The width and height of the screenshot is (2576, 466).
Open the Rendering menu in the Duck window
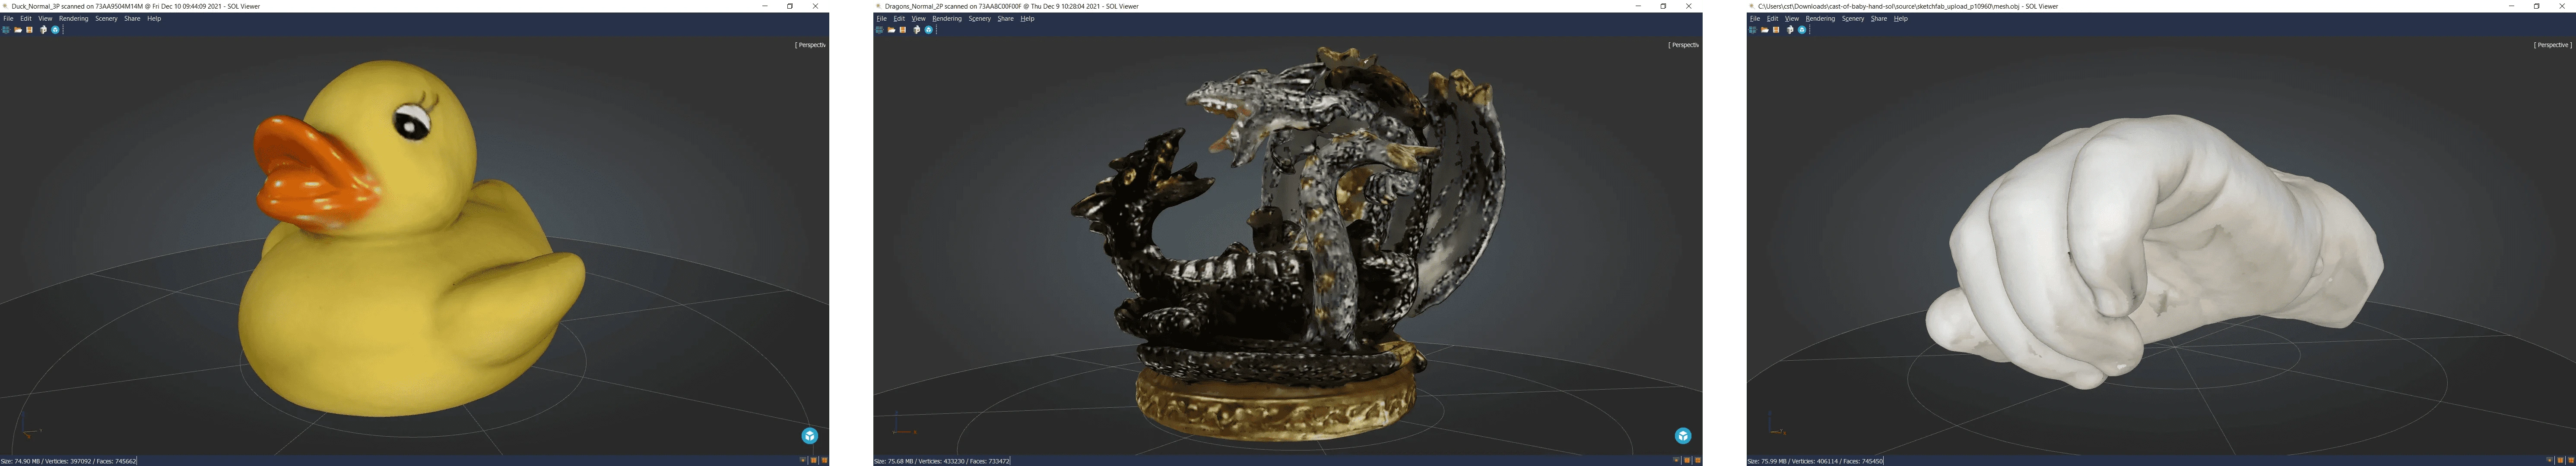[x=74, y=18]
